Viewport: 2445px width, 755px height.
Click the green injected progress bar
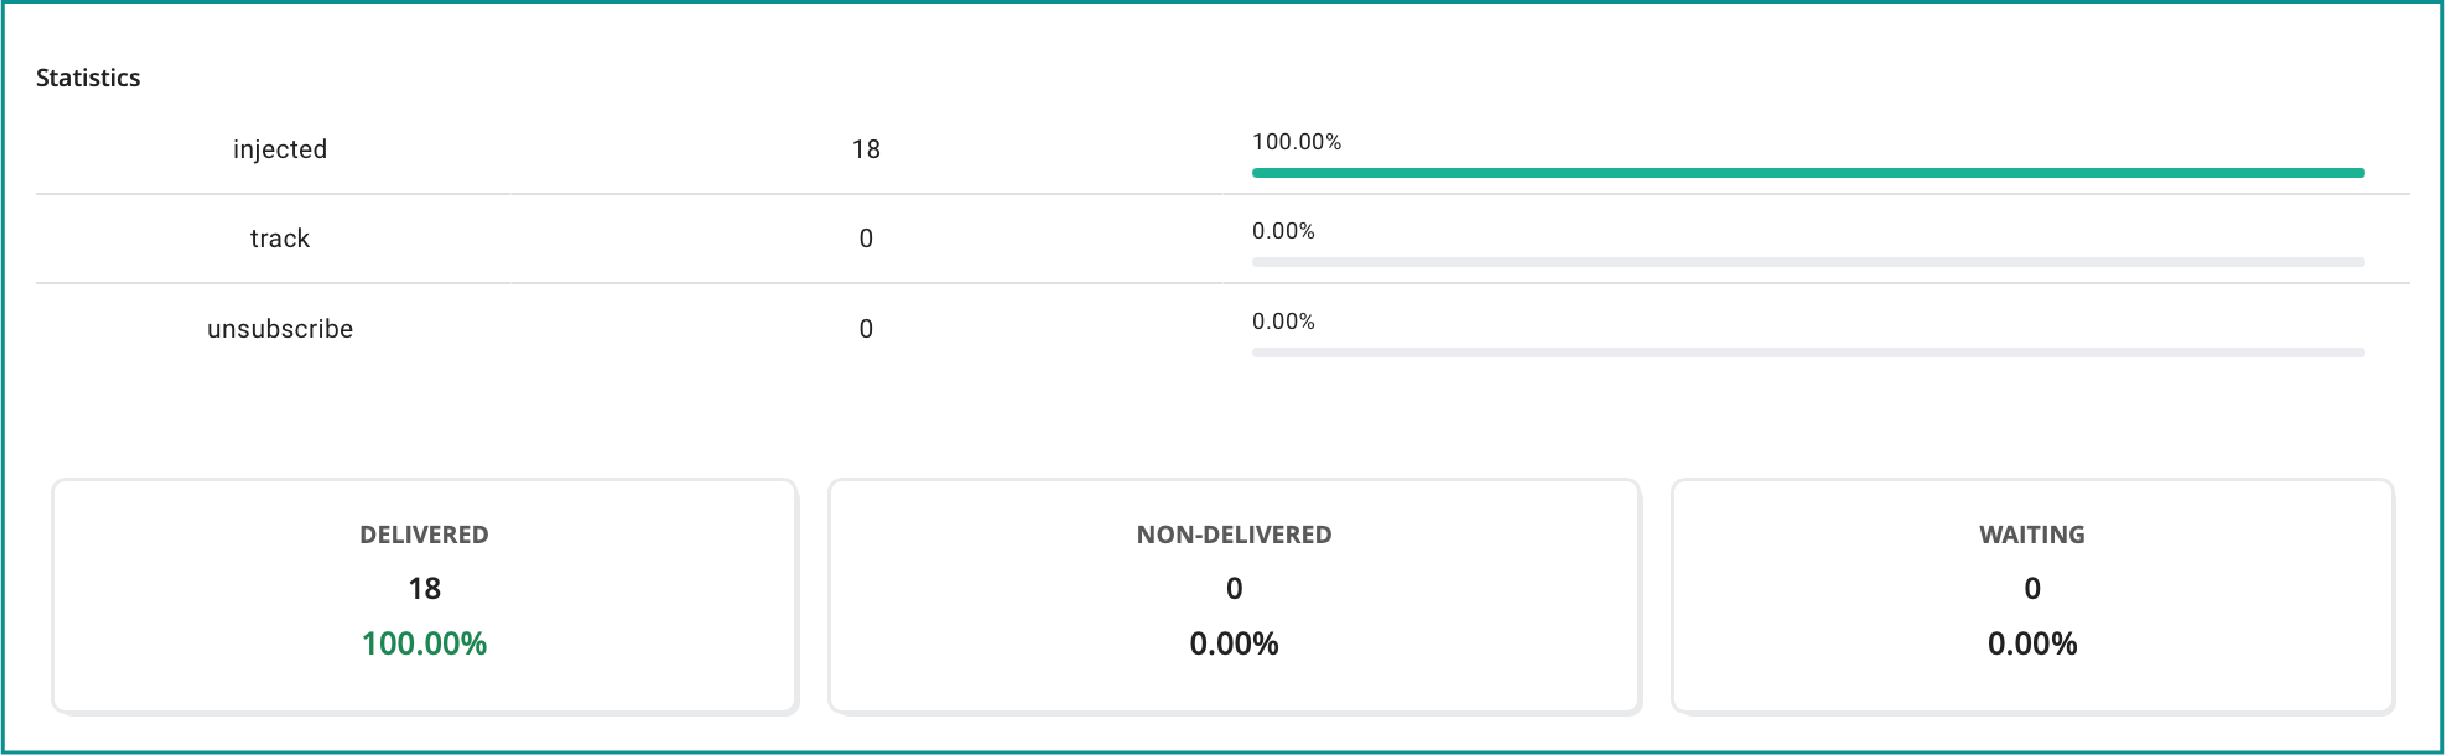click(1807, 173)
